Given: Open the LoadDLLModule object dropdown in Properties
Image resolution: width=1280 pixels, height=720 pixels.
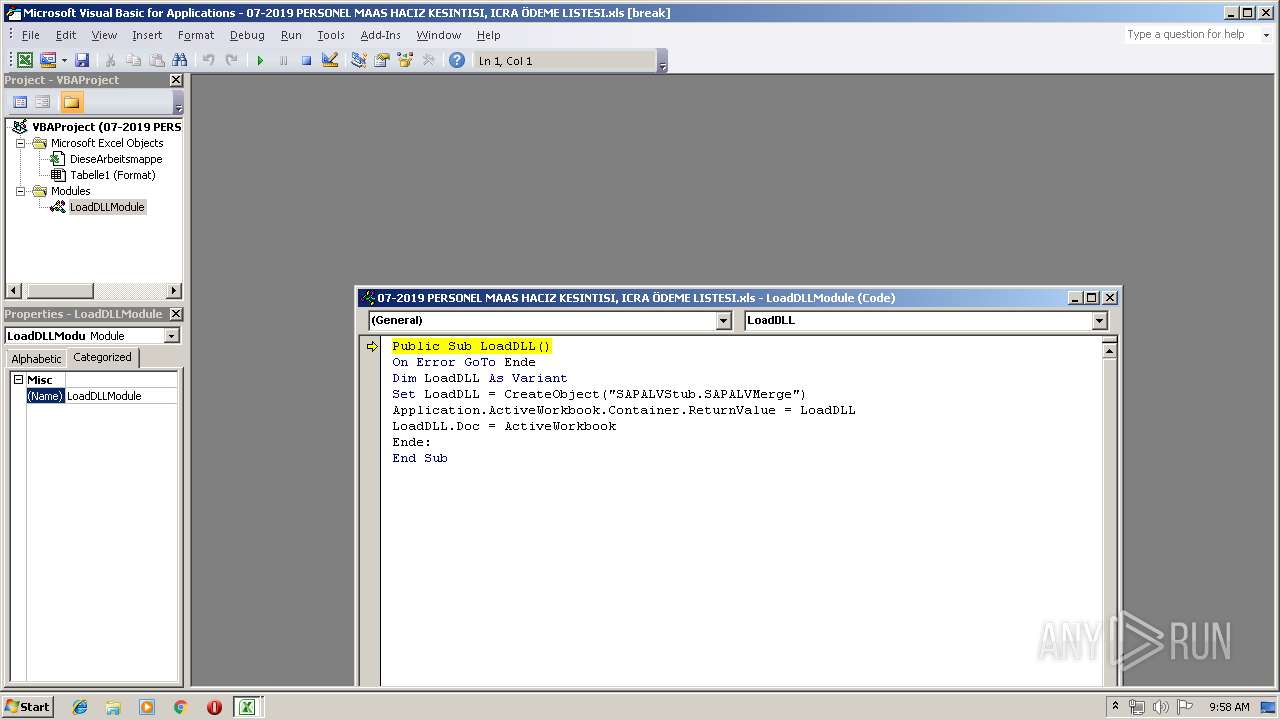Looking at the screenshot, I should click(x=171, y=336).
